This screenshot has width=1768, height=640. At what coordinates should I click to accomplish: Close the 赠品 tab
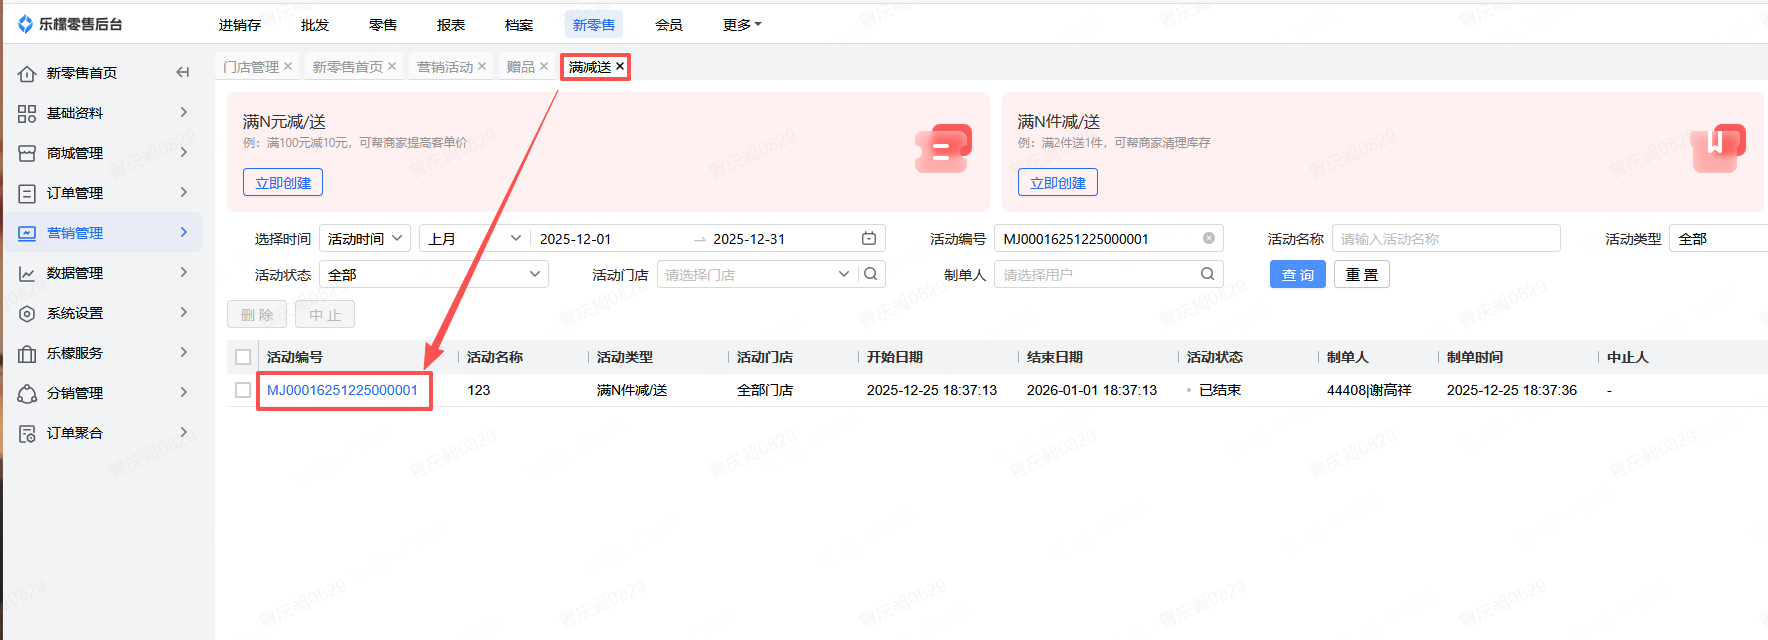544,66
